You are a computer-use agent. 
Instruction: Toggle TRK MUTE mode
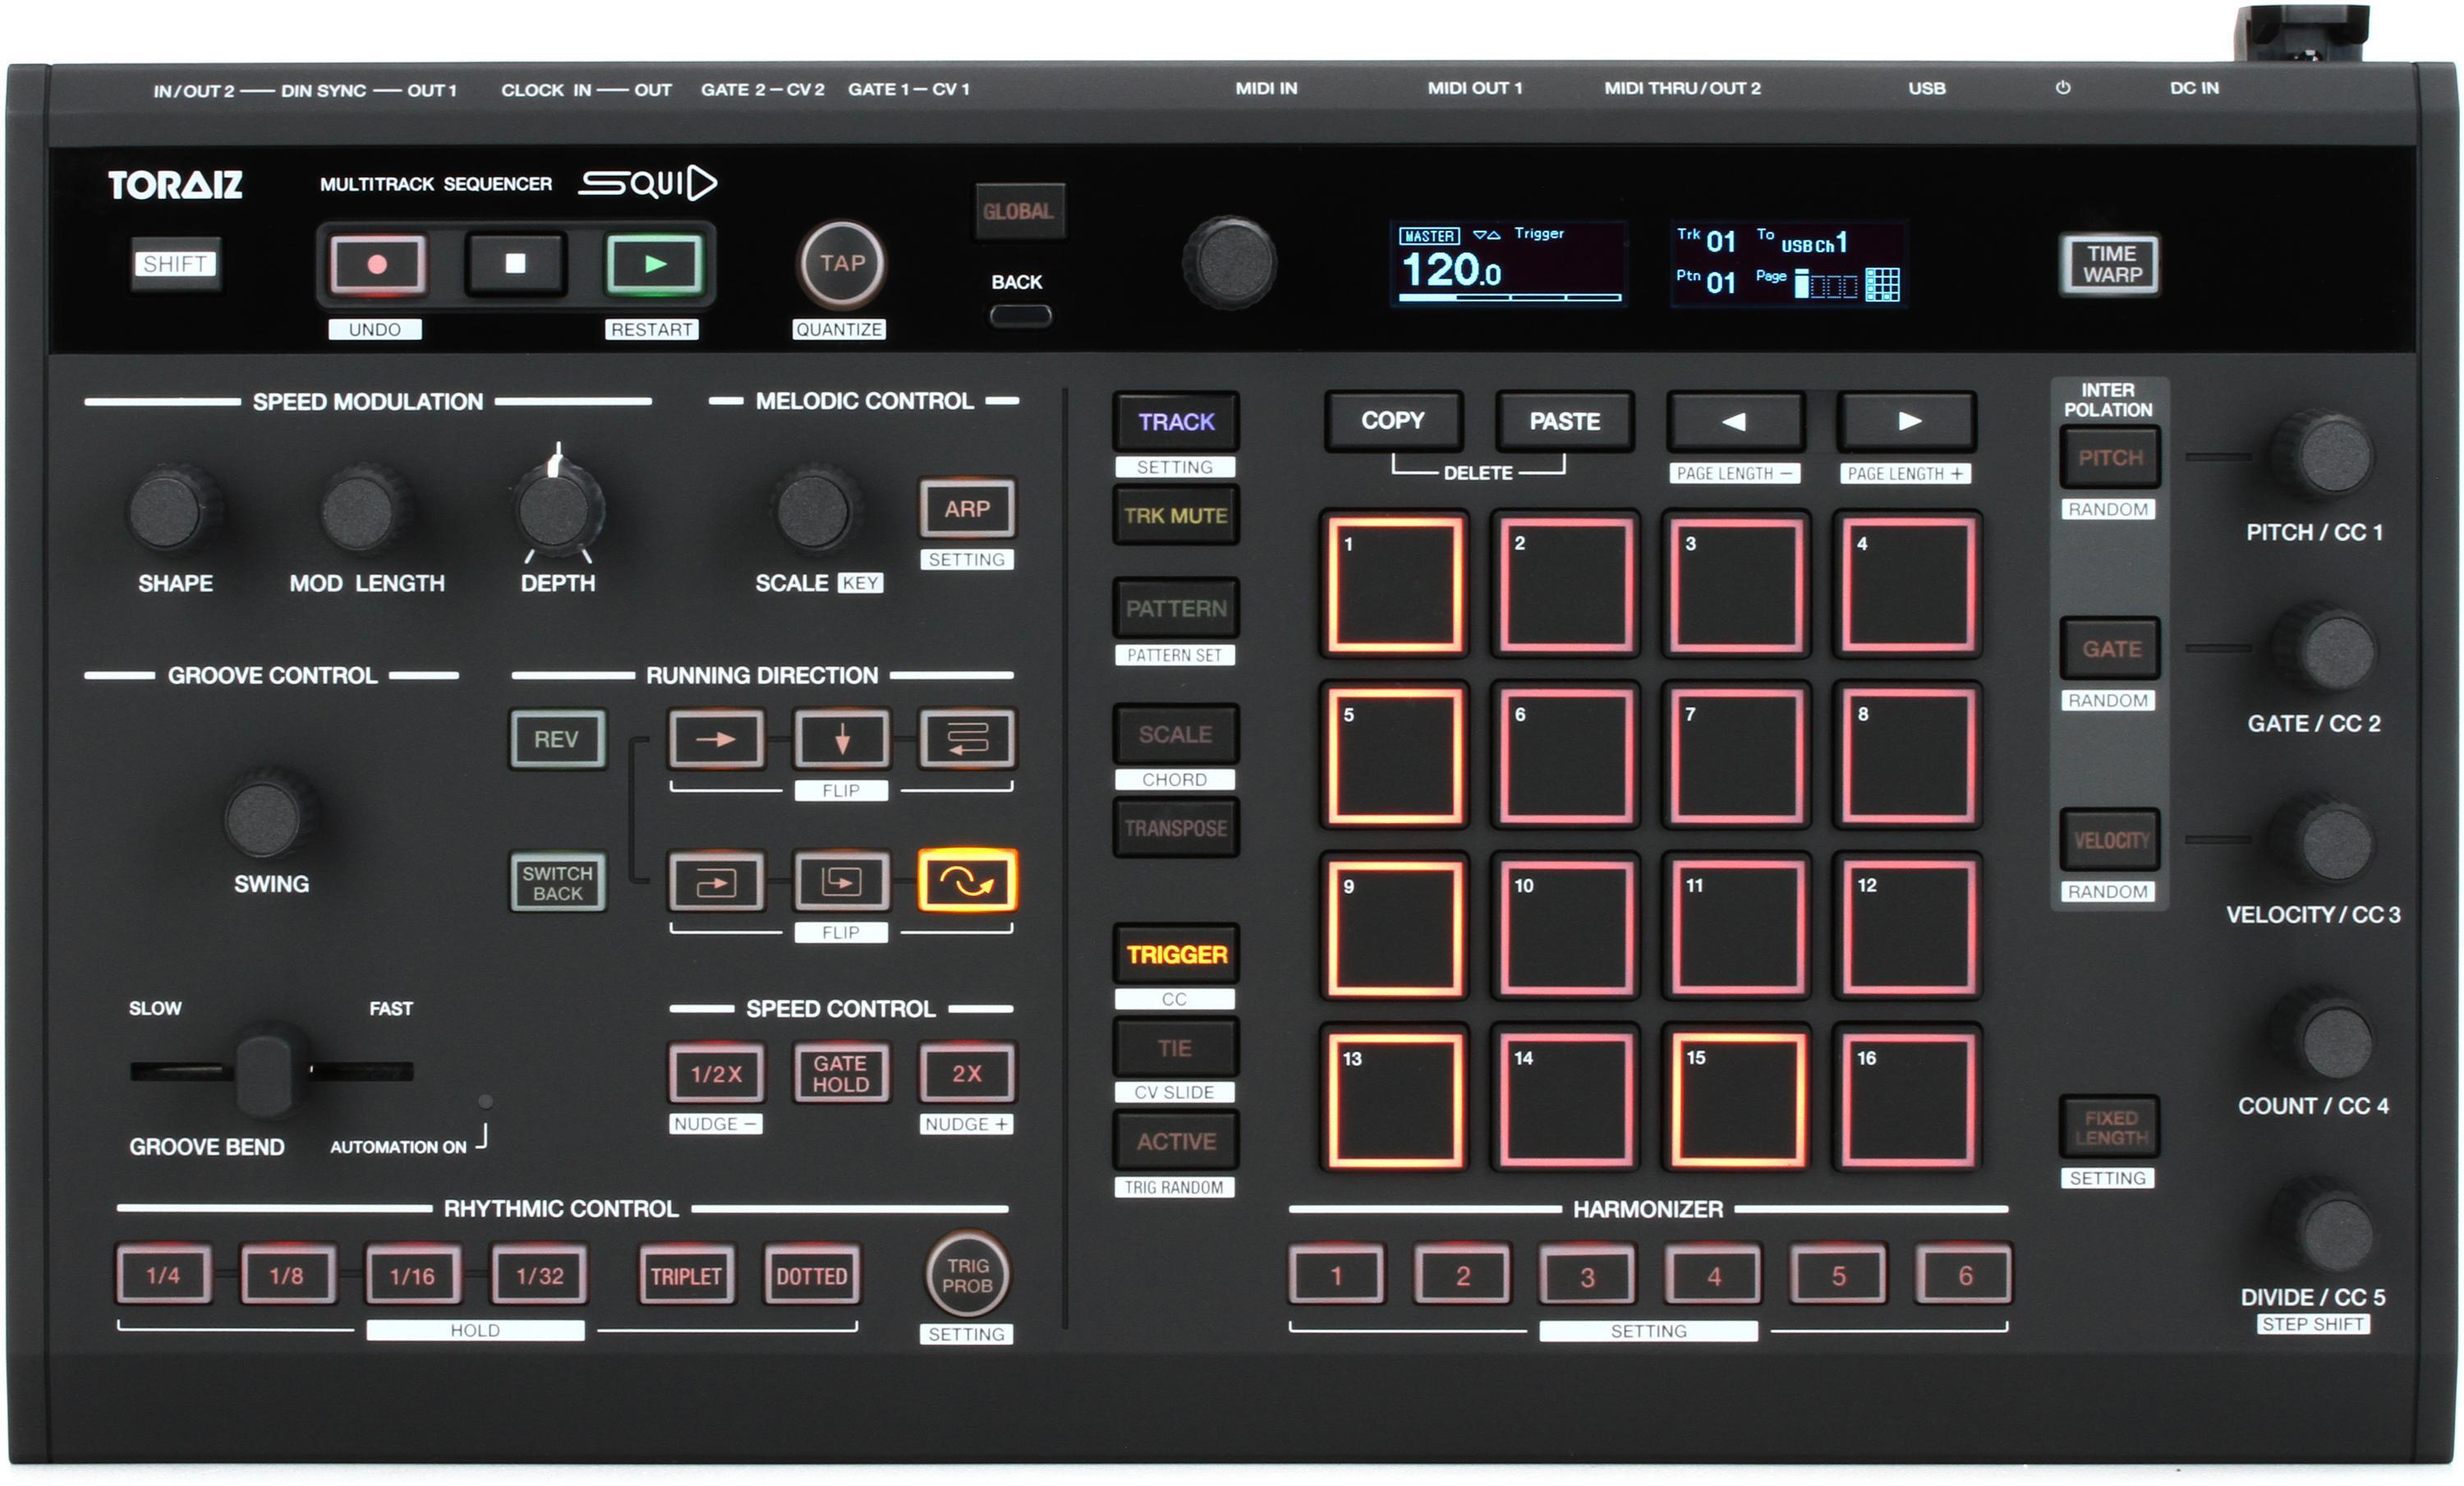1176,516
